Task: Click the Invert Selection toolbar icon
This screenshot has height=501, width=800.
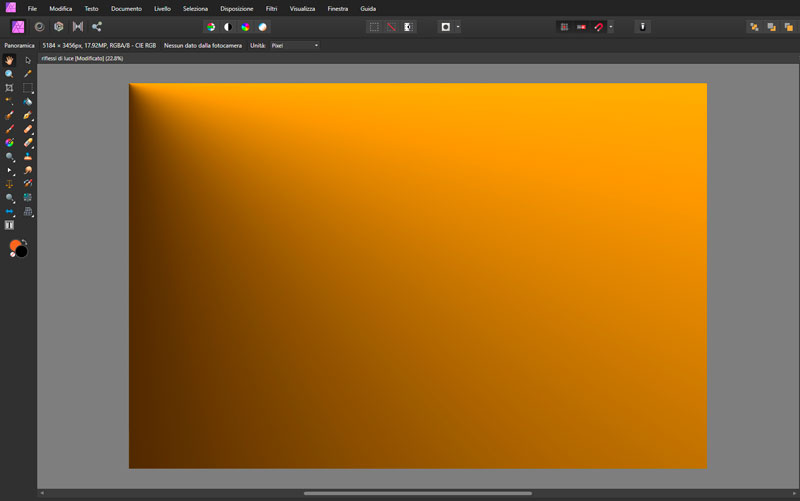Action: click(x=408, y=27)
